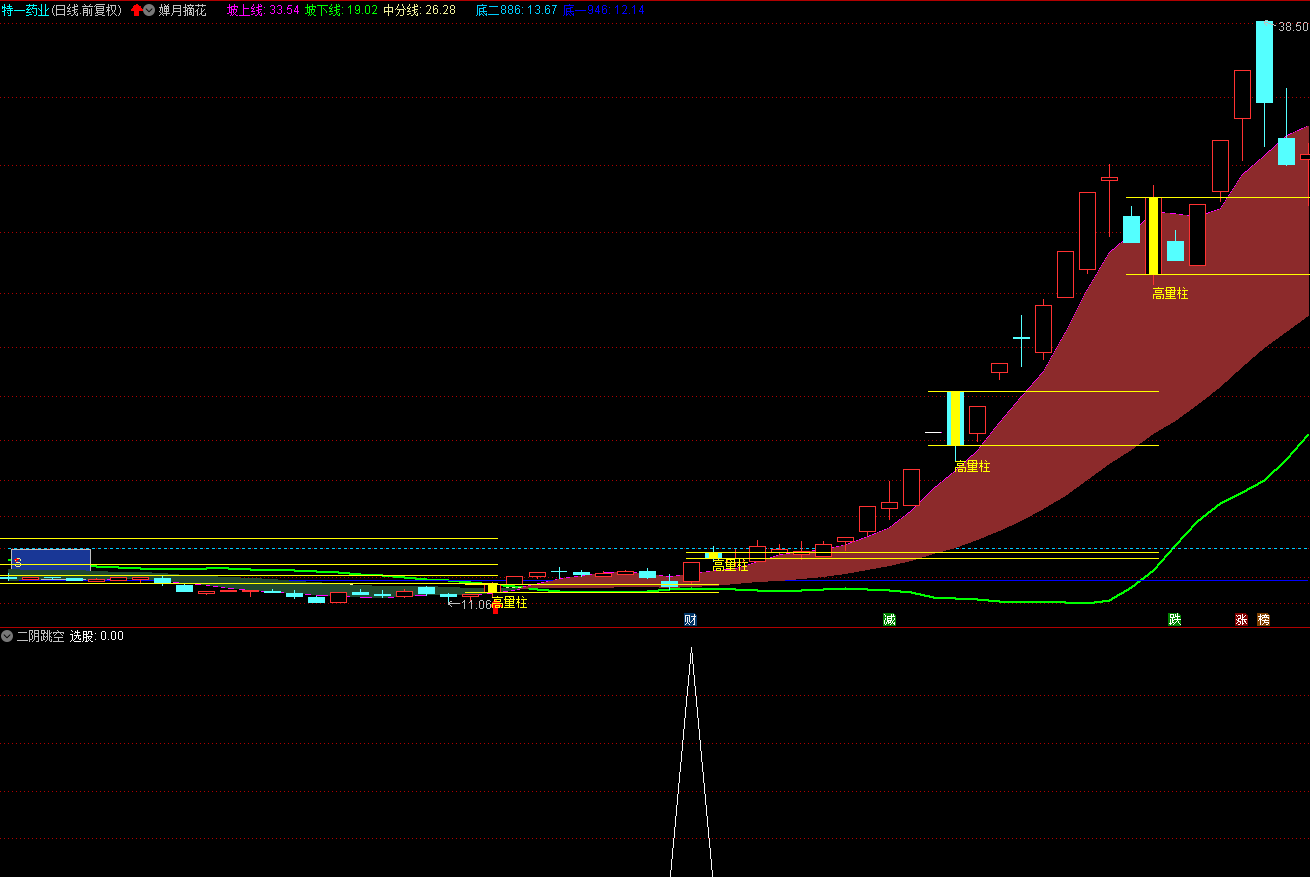Screen dimensions: 1310x877
Task: Click the white 高量柱 label under the cyan-yellow mid-chart bar
Action: [x=972, y=467]
